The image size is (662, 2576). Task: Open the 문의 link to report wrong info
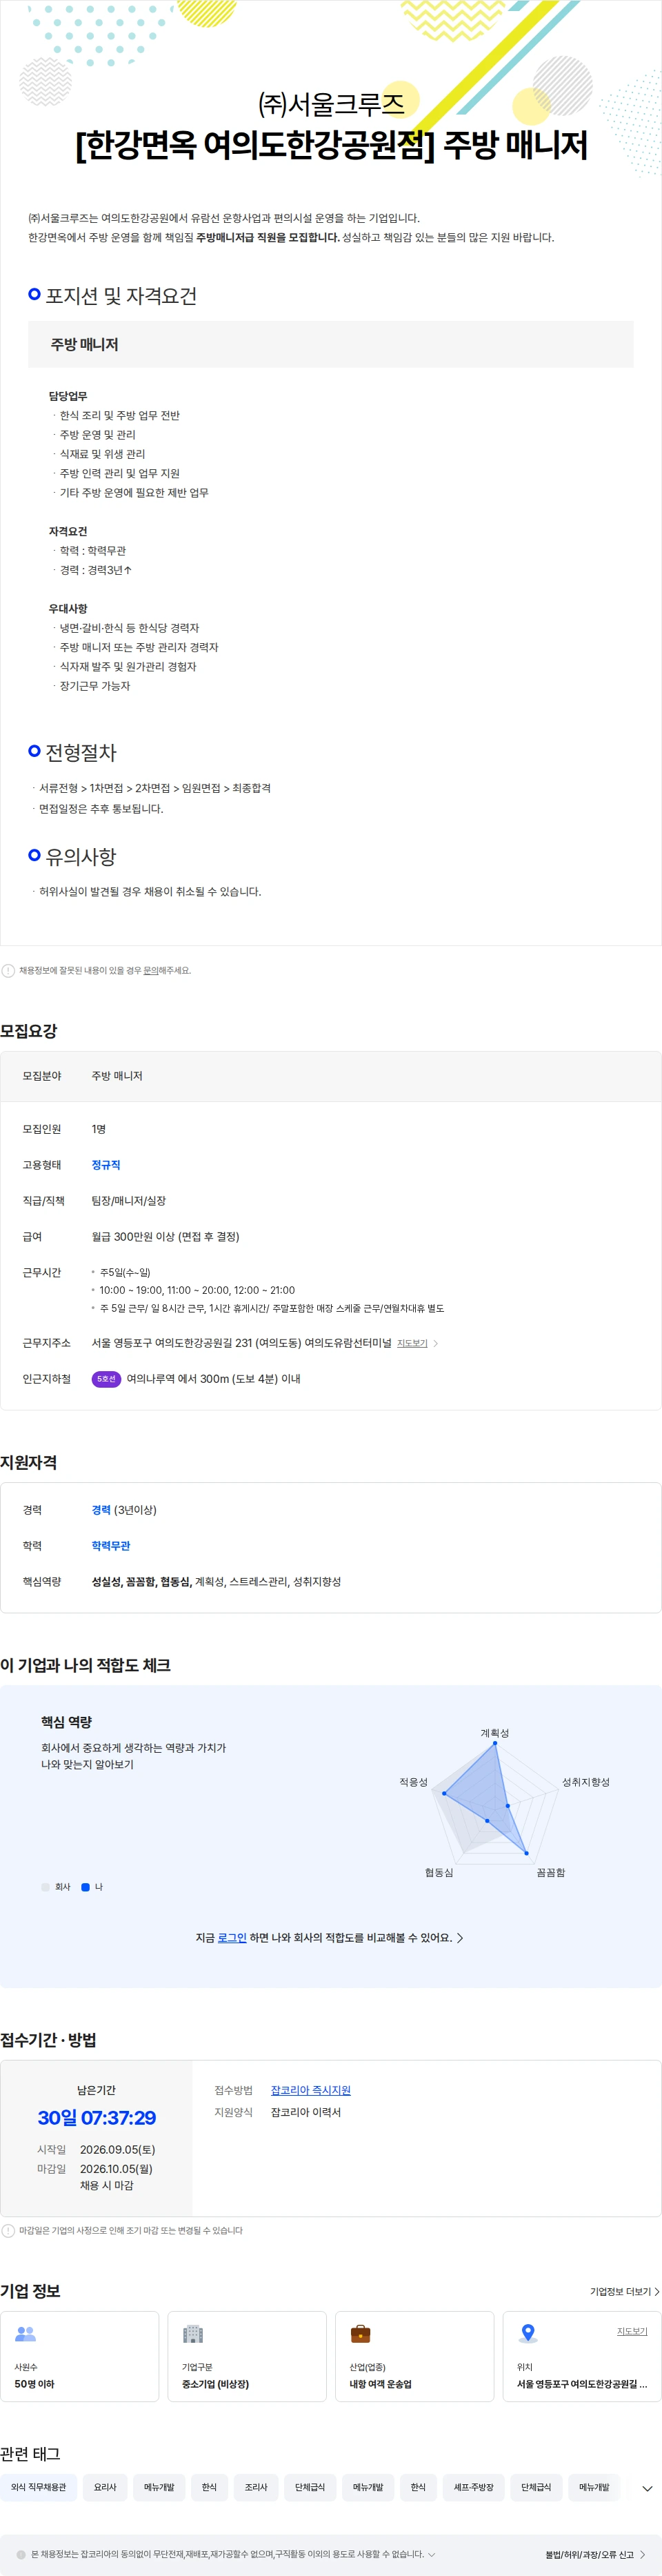(x=151, y=970)
